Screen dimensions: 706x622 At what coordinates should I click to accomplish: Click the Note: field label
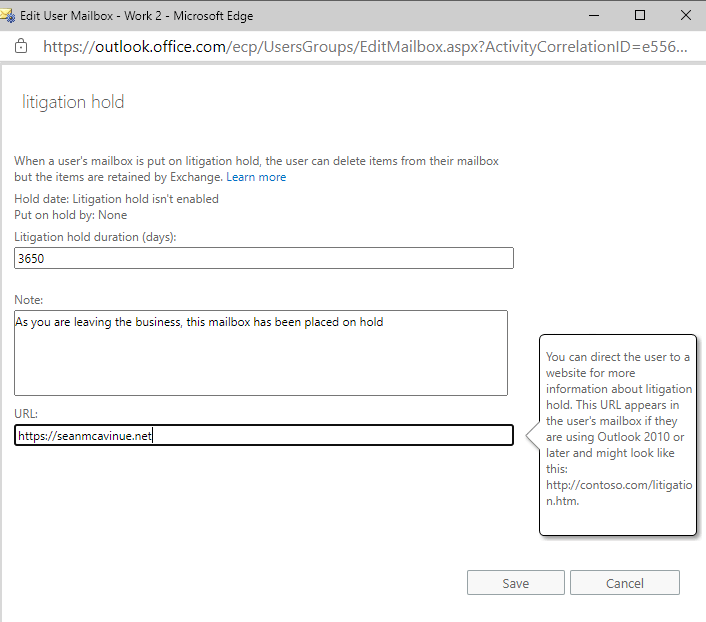29,299
